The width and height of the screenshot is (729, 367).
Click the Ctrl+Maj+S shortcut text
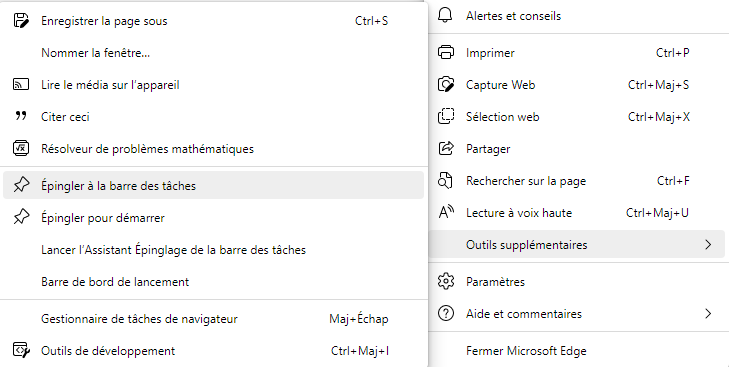click(x=658, y=85)
